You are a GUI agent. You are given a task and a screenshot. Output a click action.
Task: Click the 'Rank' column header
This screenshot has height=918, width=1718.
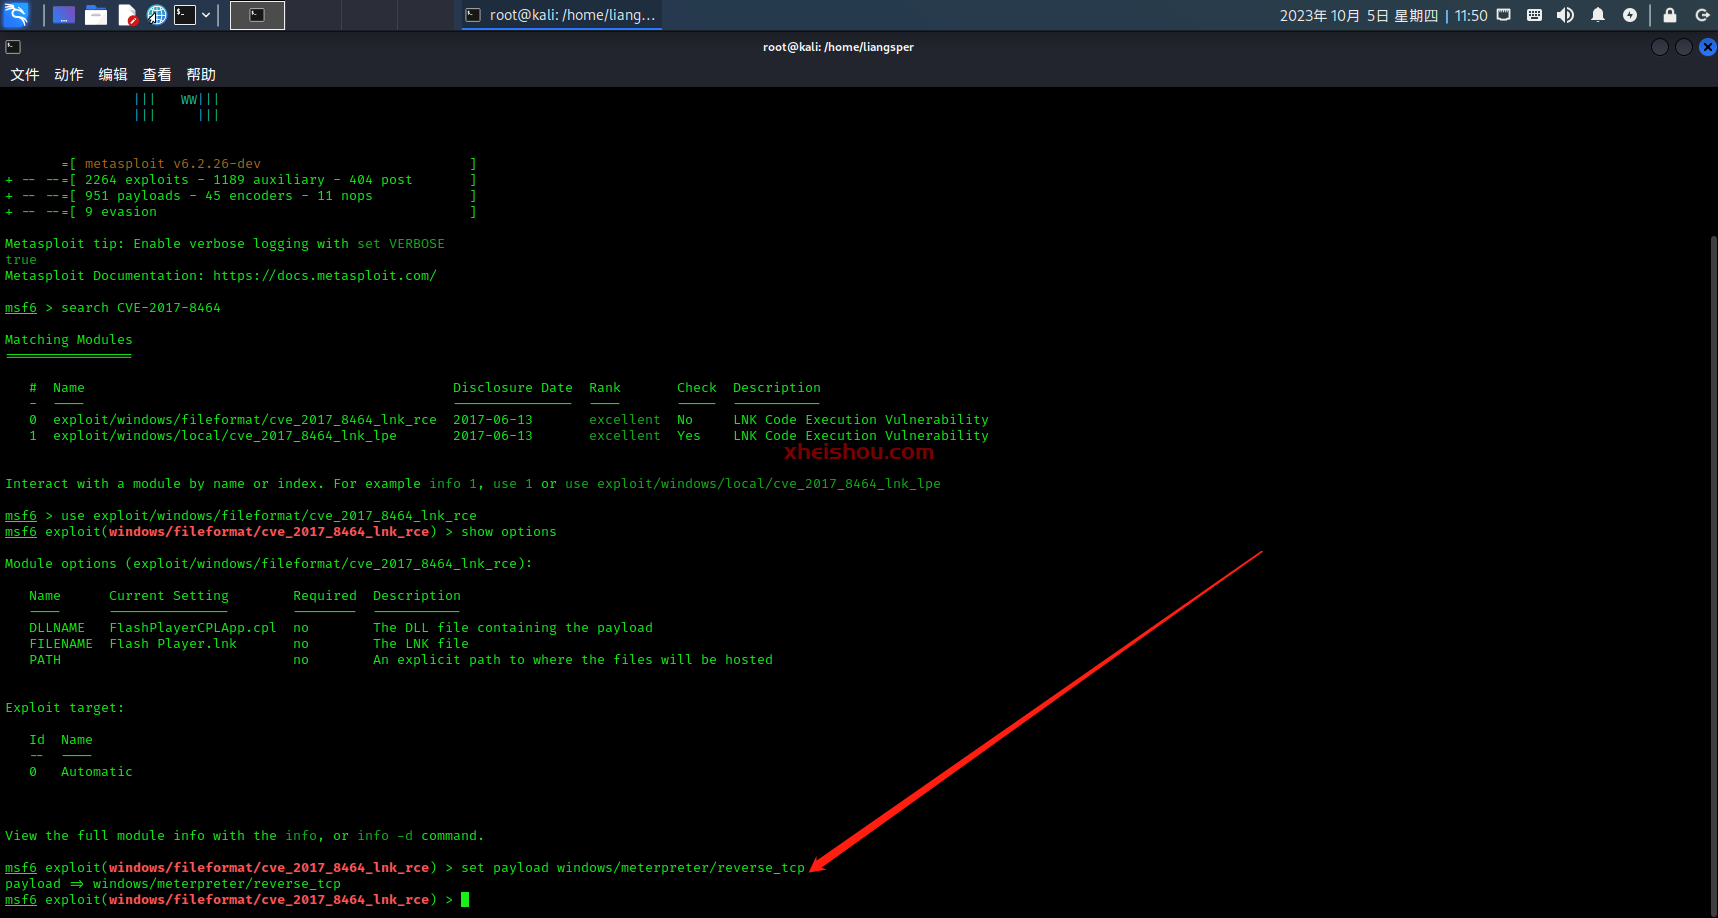click(x=605, y=388)
